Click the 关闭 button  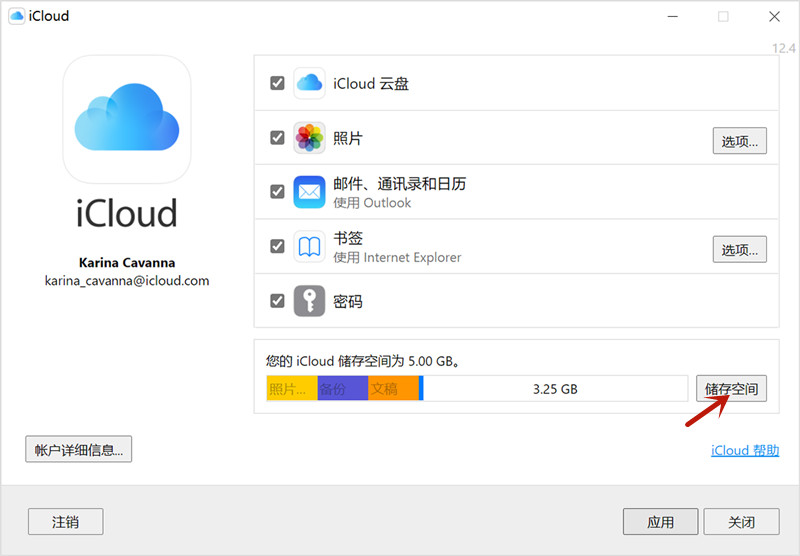(741, 522)
